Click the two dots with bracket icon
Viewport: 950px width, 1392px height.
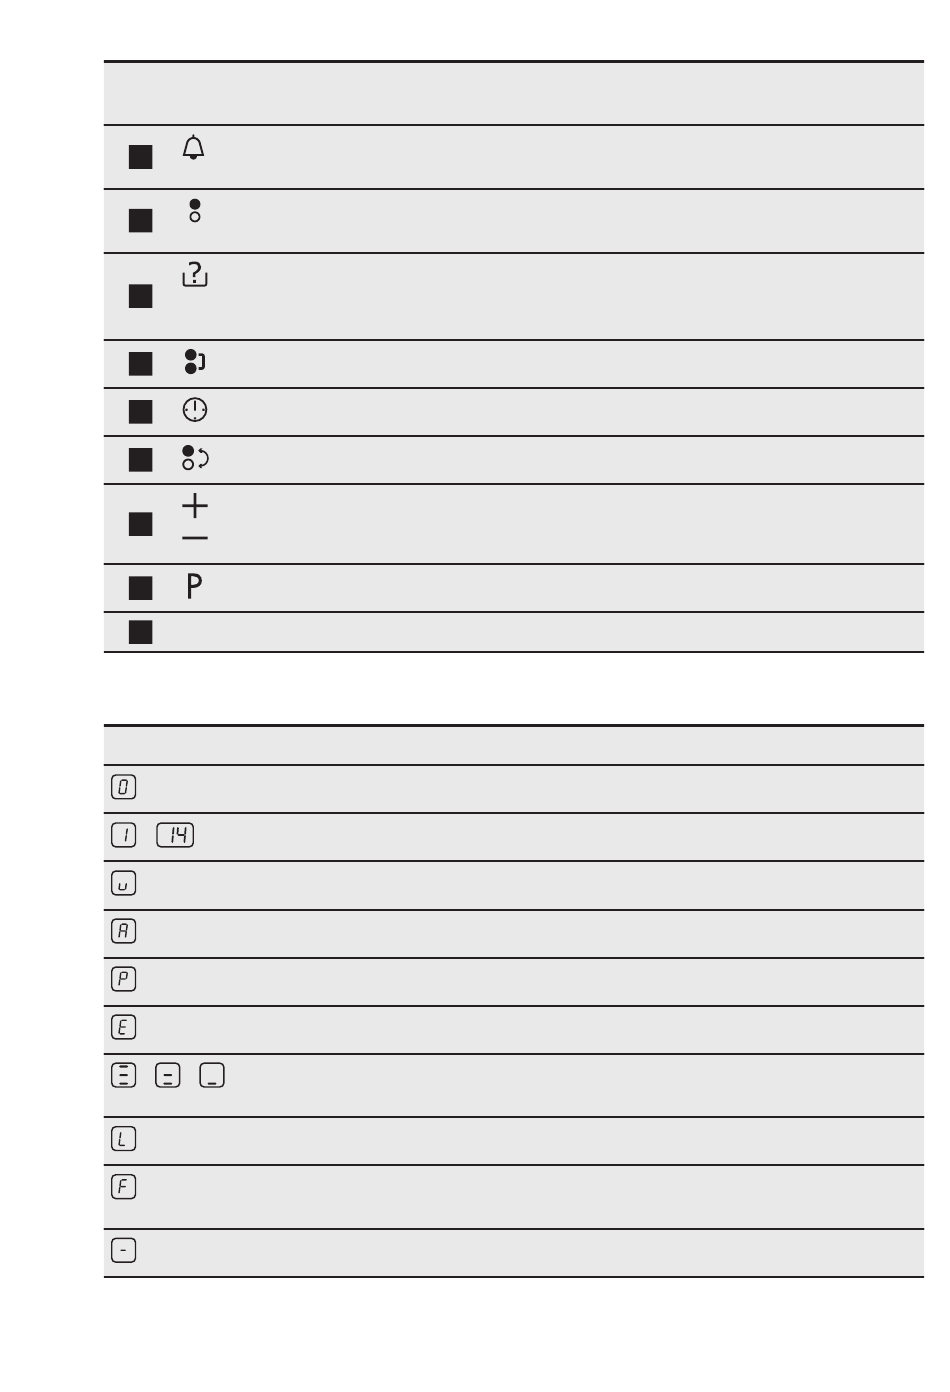pyautogui.click(x=195, y=361)
